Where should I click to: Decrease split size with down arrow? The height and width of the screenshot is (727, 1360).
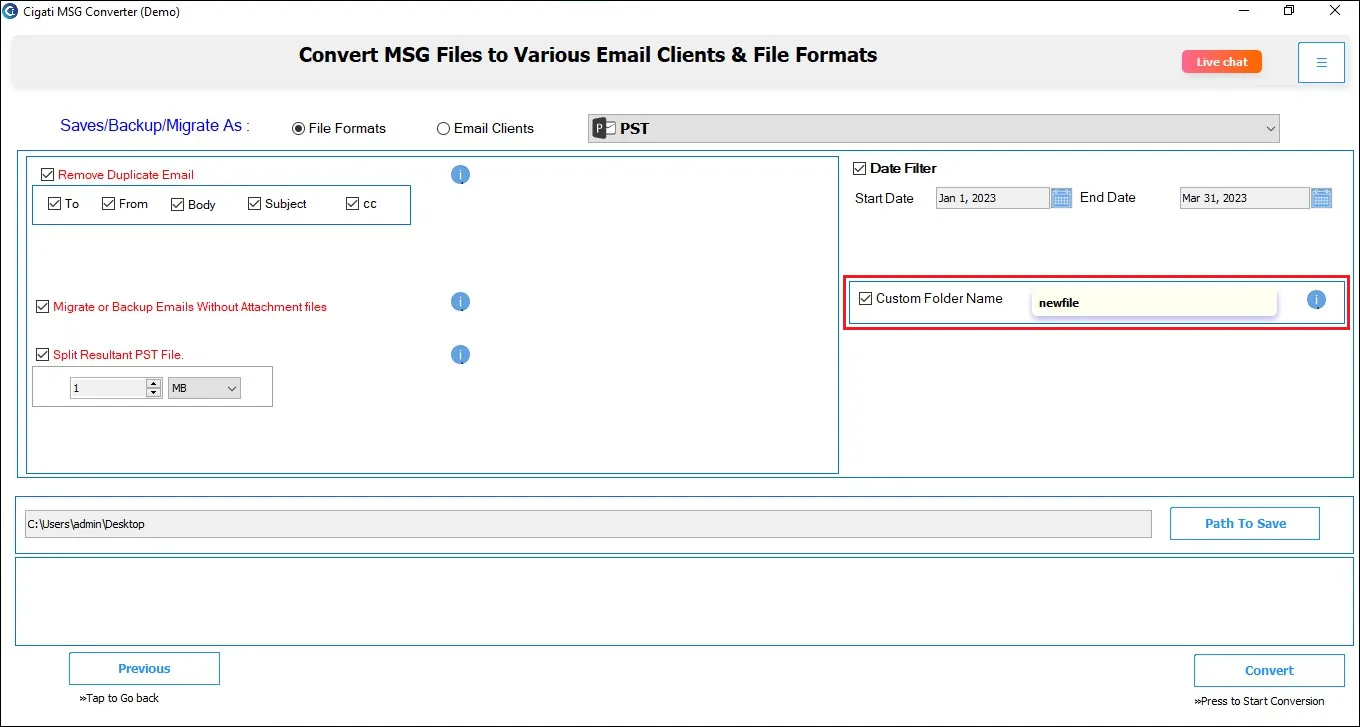[154, 393]
